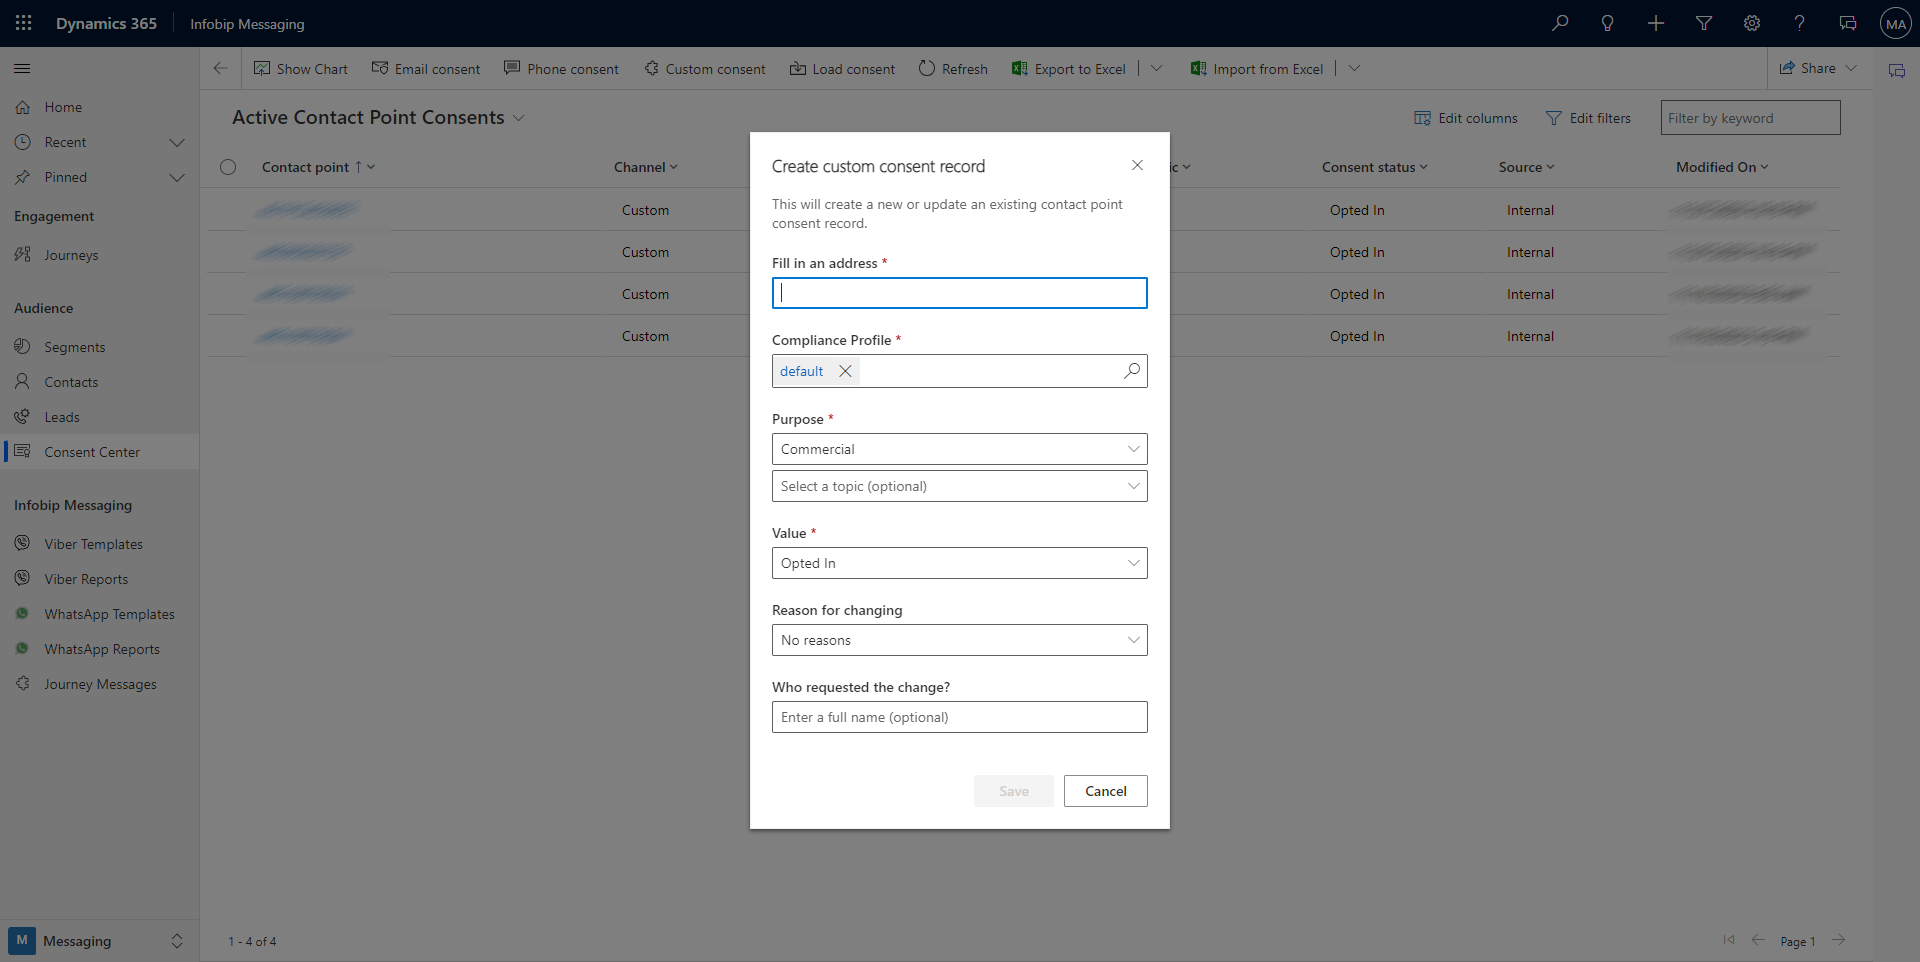Click Import from Excel
The image size is (1920, 962).
1257,69
